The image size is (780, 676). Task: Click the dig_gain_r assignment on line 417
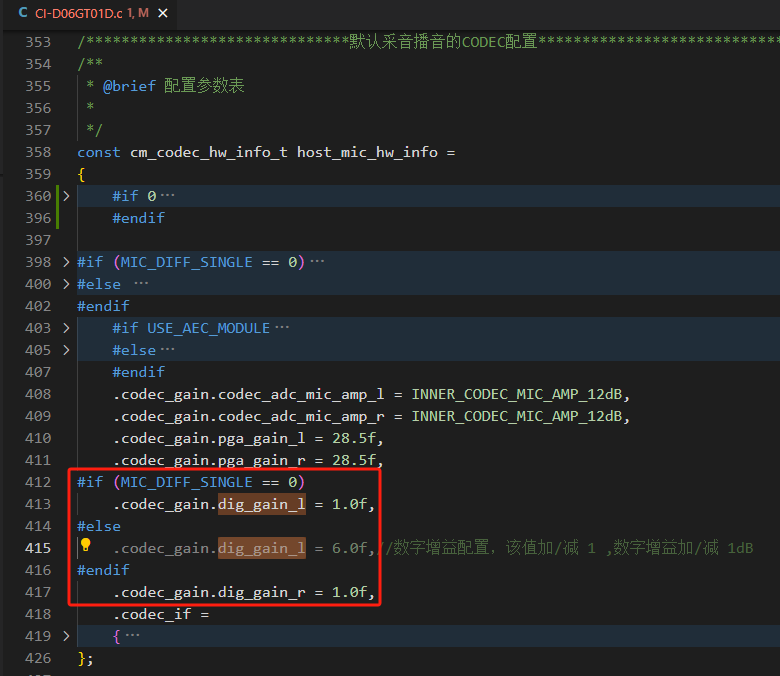262,592
